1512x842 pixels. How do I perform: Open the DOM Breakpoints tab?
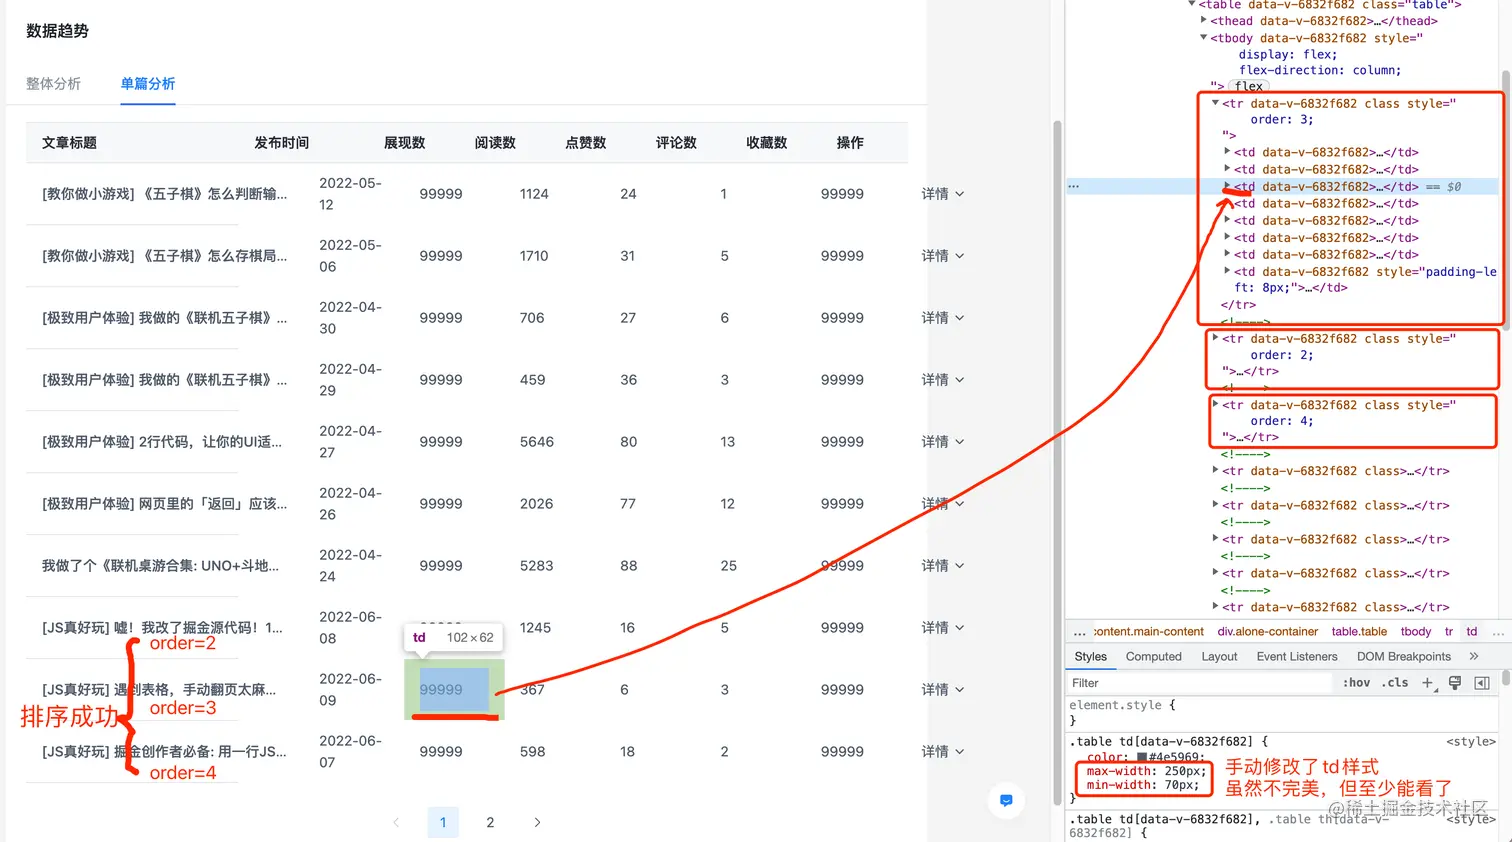[1404, 656]
